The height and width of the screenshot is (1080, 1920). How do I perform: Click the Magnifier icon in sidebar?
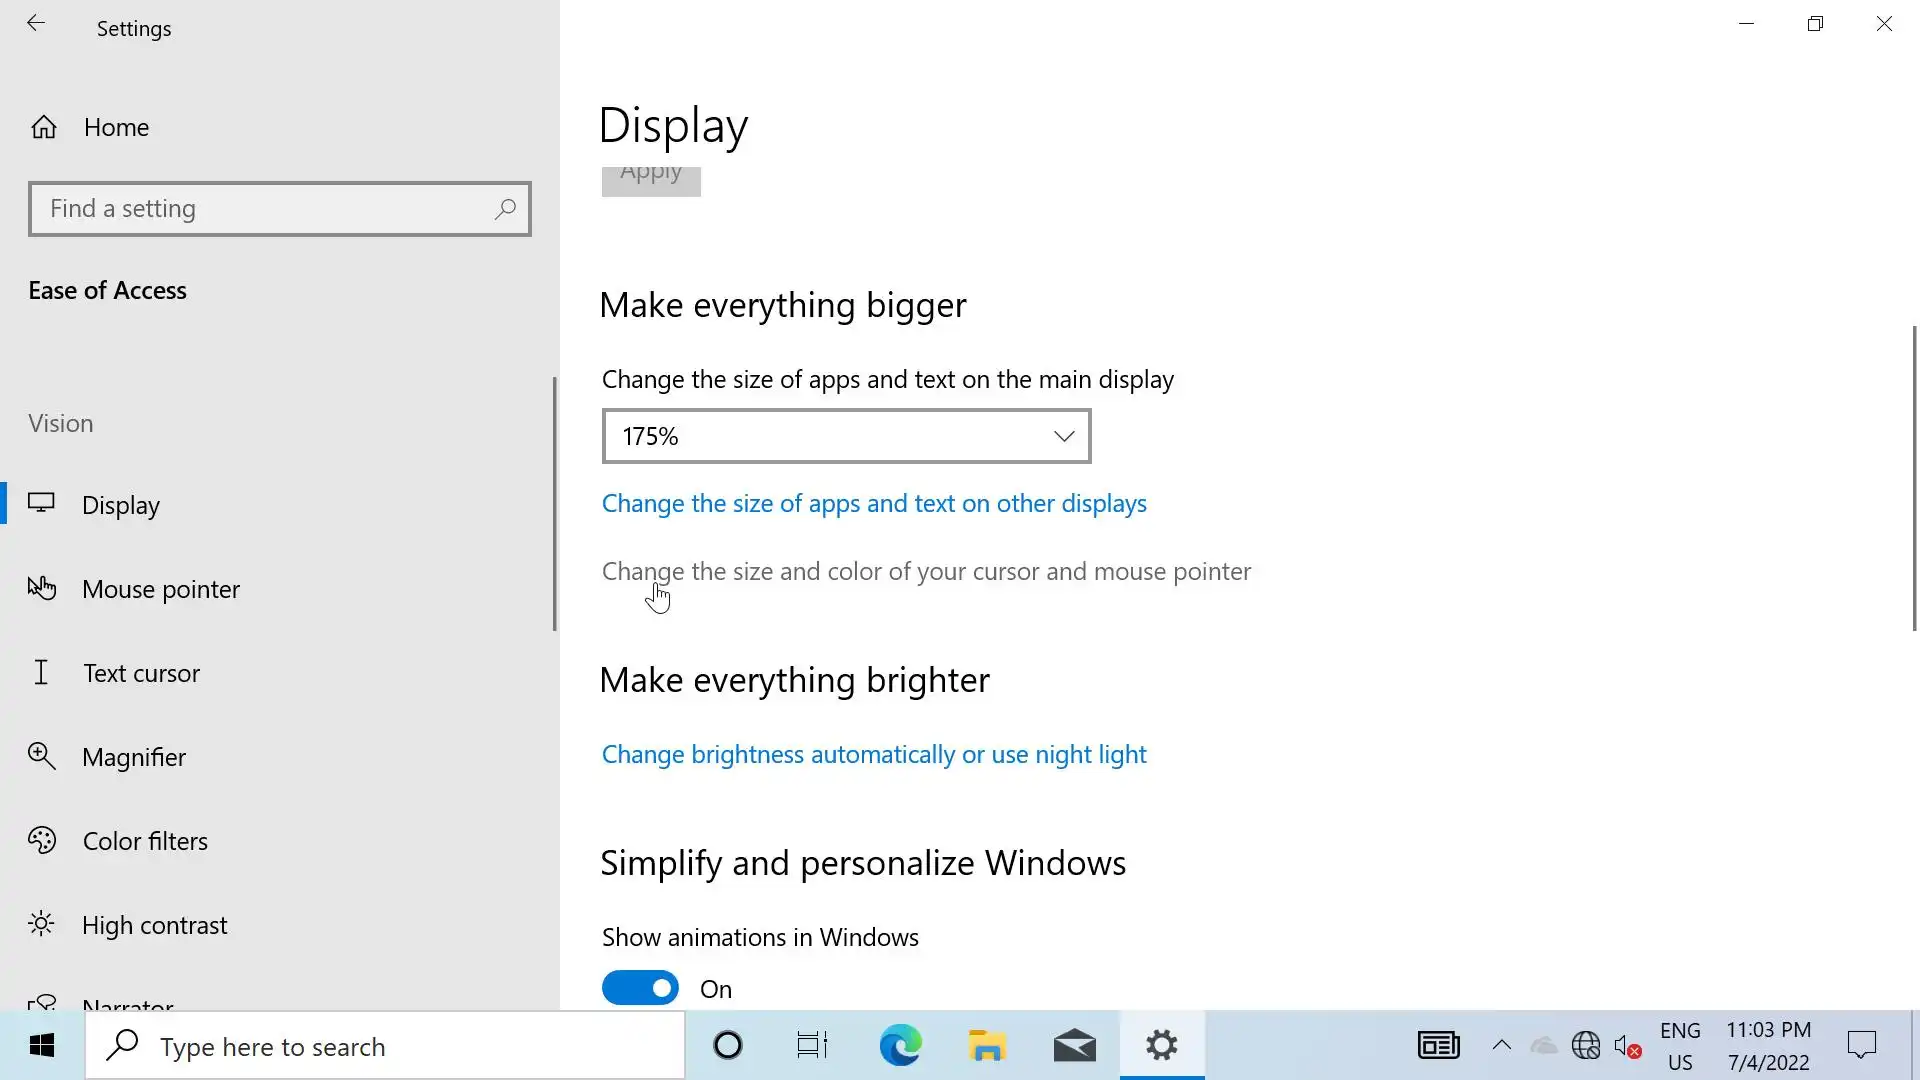click(41, 756)
